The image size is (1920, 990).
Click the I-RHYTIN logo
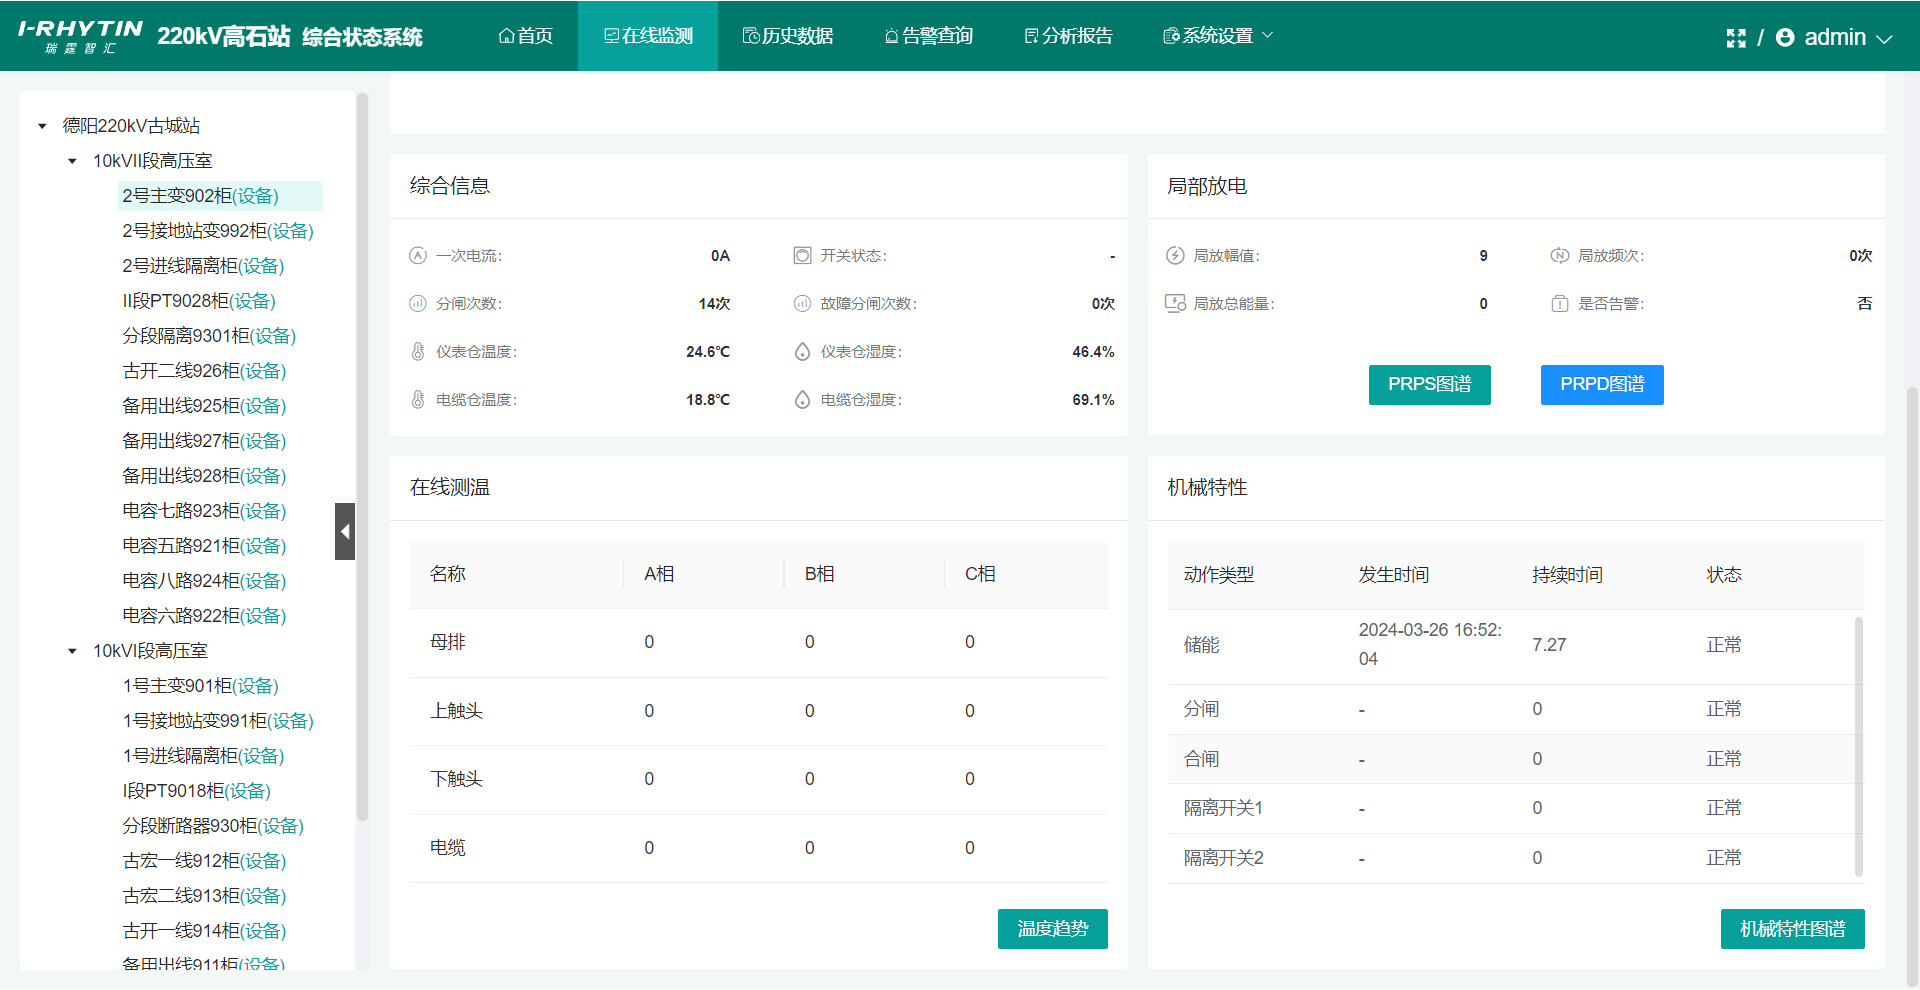80,36
